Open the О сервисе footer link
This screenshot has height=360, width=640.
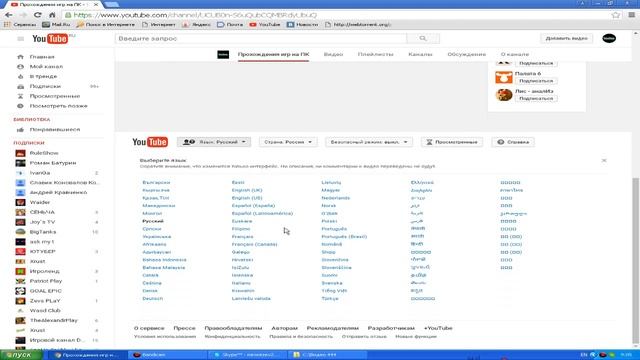[149, 328]
